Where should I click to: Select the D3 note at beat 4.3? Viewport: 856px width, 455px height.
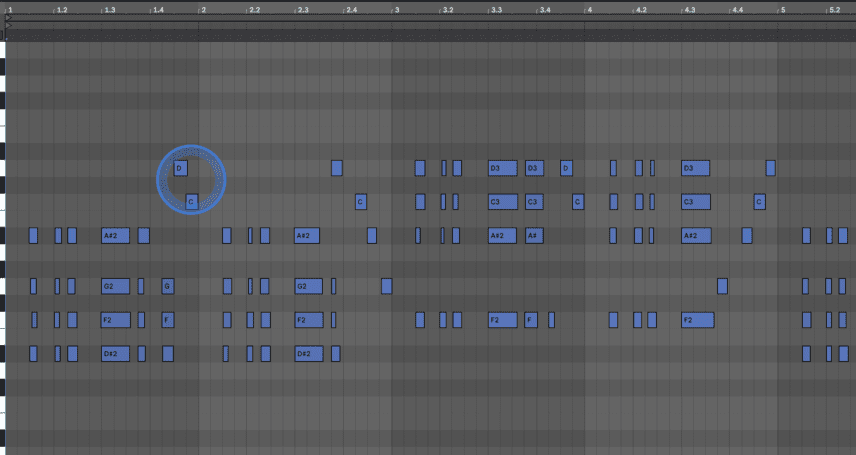[x=696, y=168]
